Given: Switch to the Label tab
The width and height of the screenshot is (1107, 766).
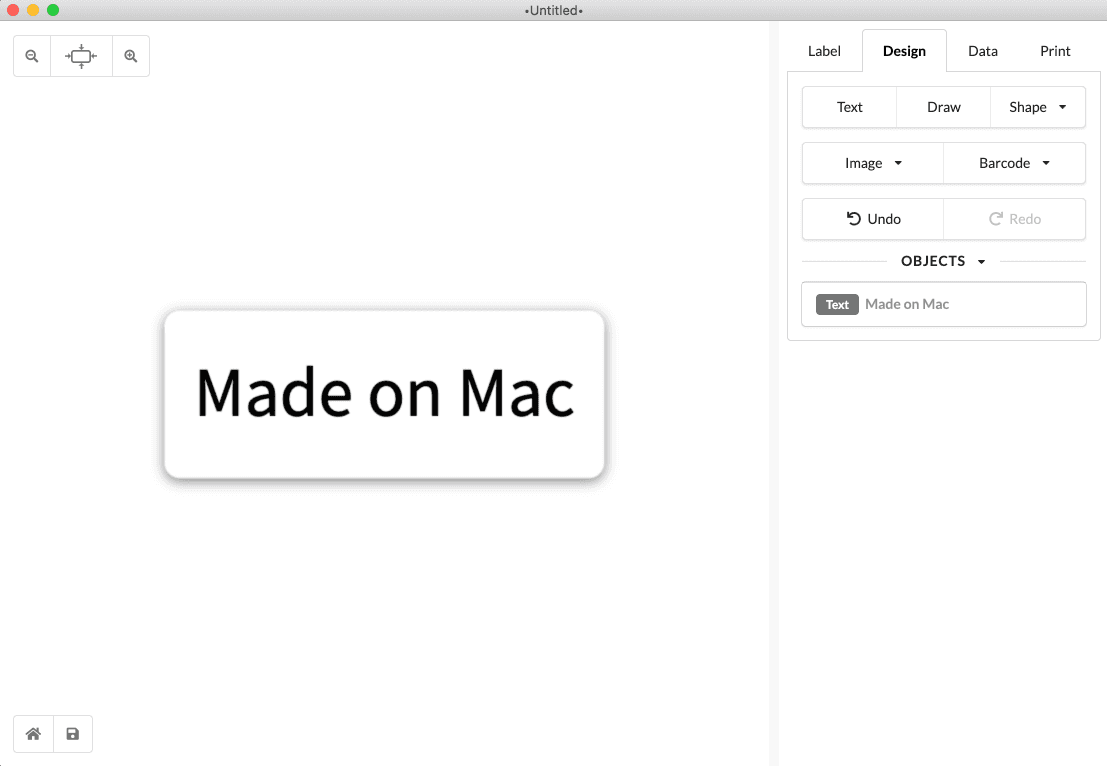Looking at the screenshot, I should pyautogui.click(x=824, y=50).
